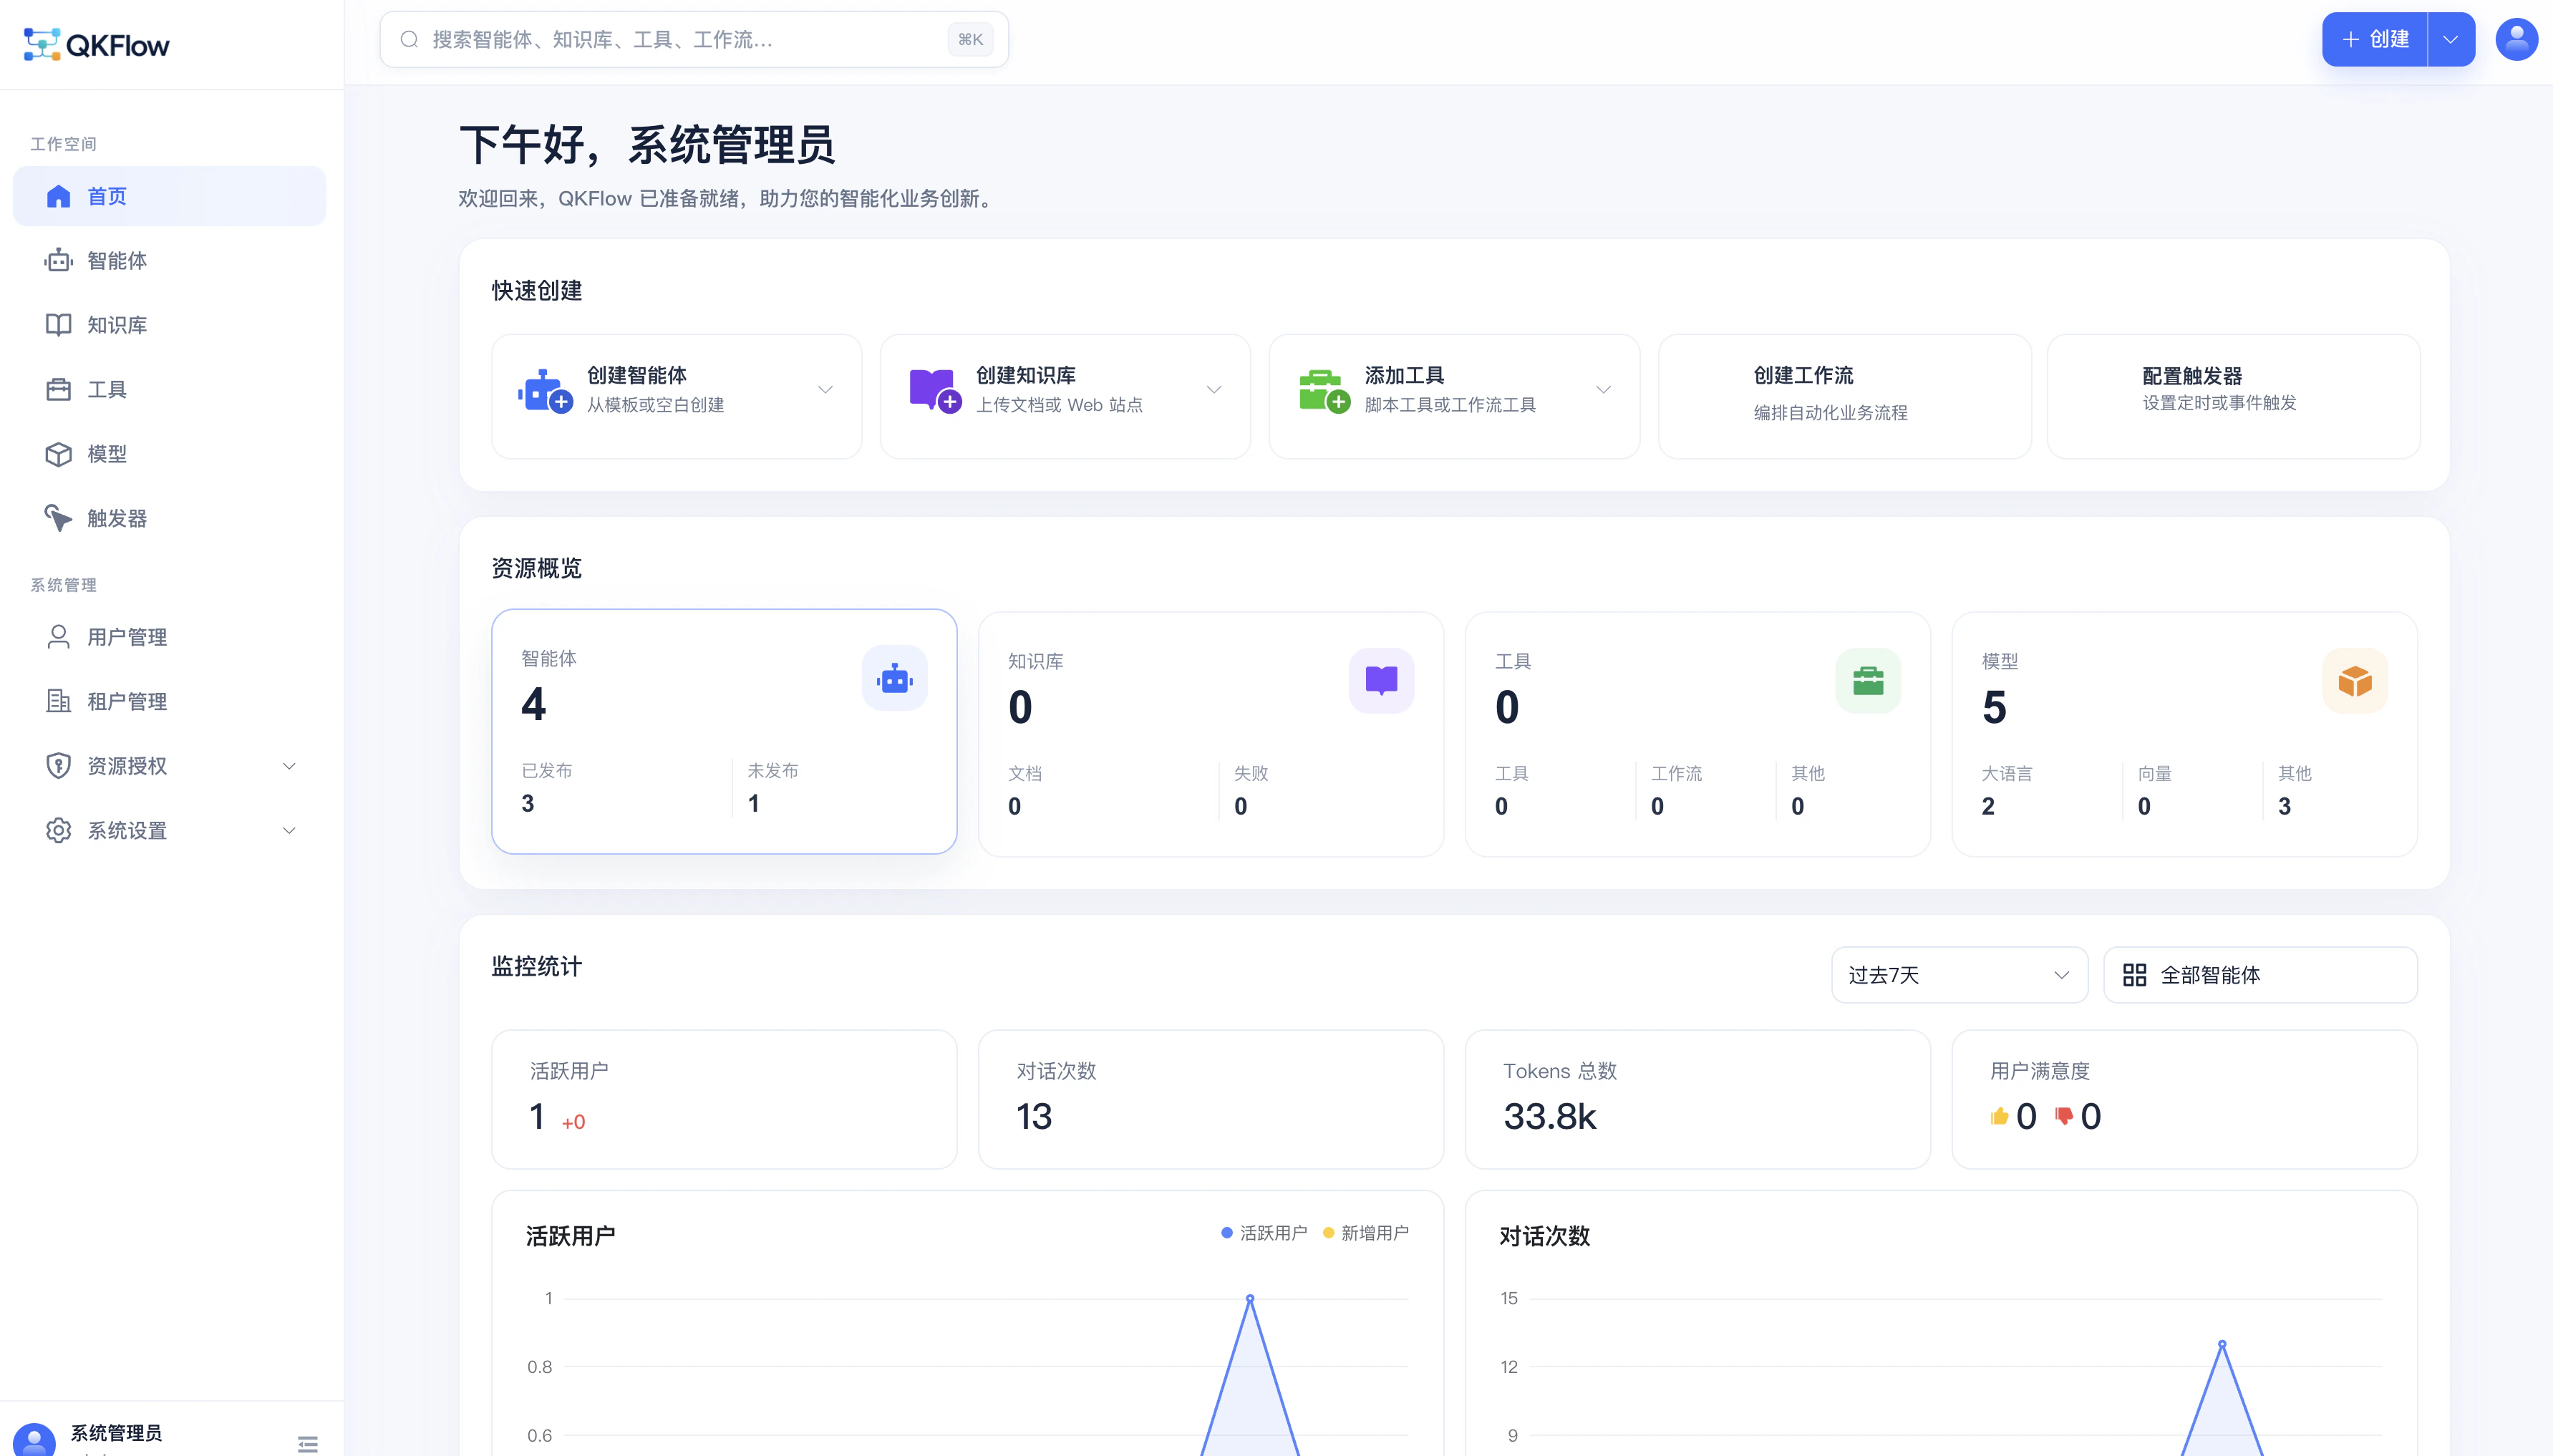Click the 创建工作流 quick create card
This screenshot has width=2553, height=1456.
click(1844, 396)
